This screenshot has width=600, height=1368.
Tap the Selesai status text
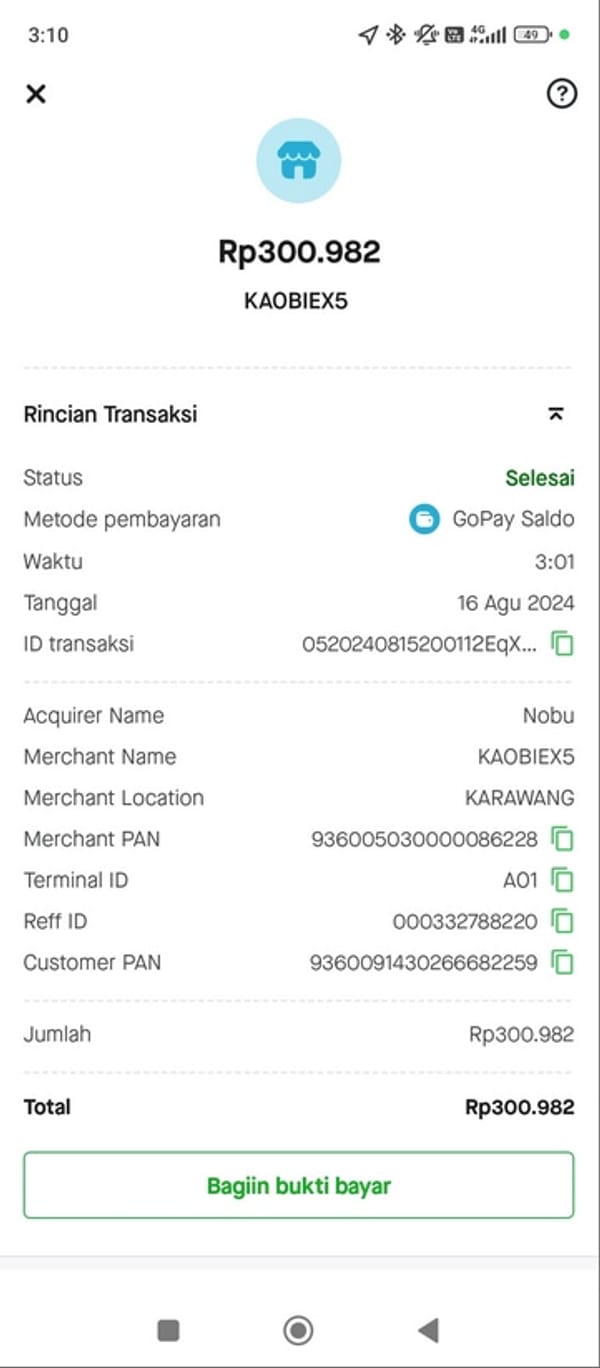coord(540,478)
